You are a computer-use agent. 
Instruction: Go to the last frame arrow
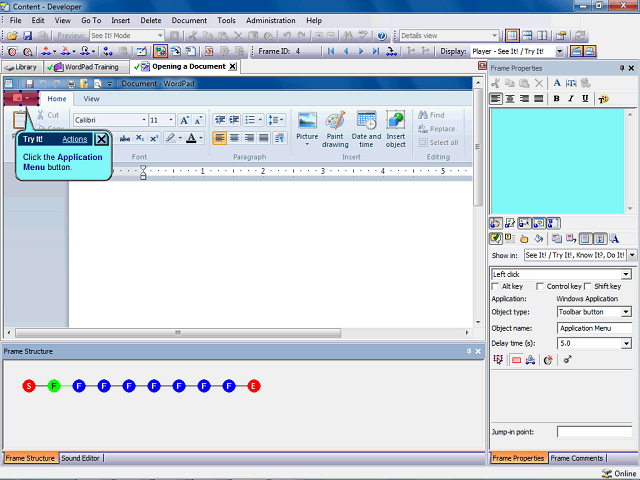click(x=376, y=51)
